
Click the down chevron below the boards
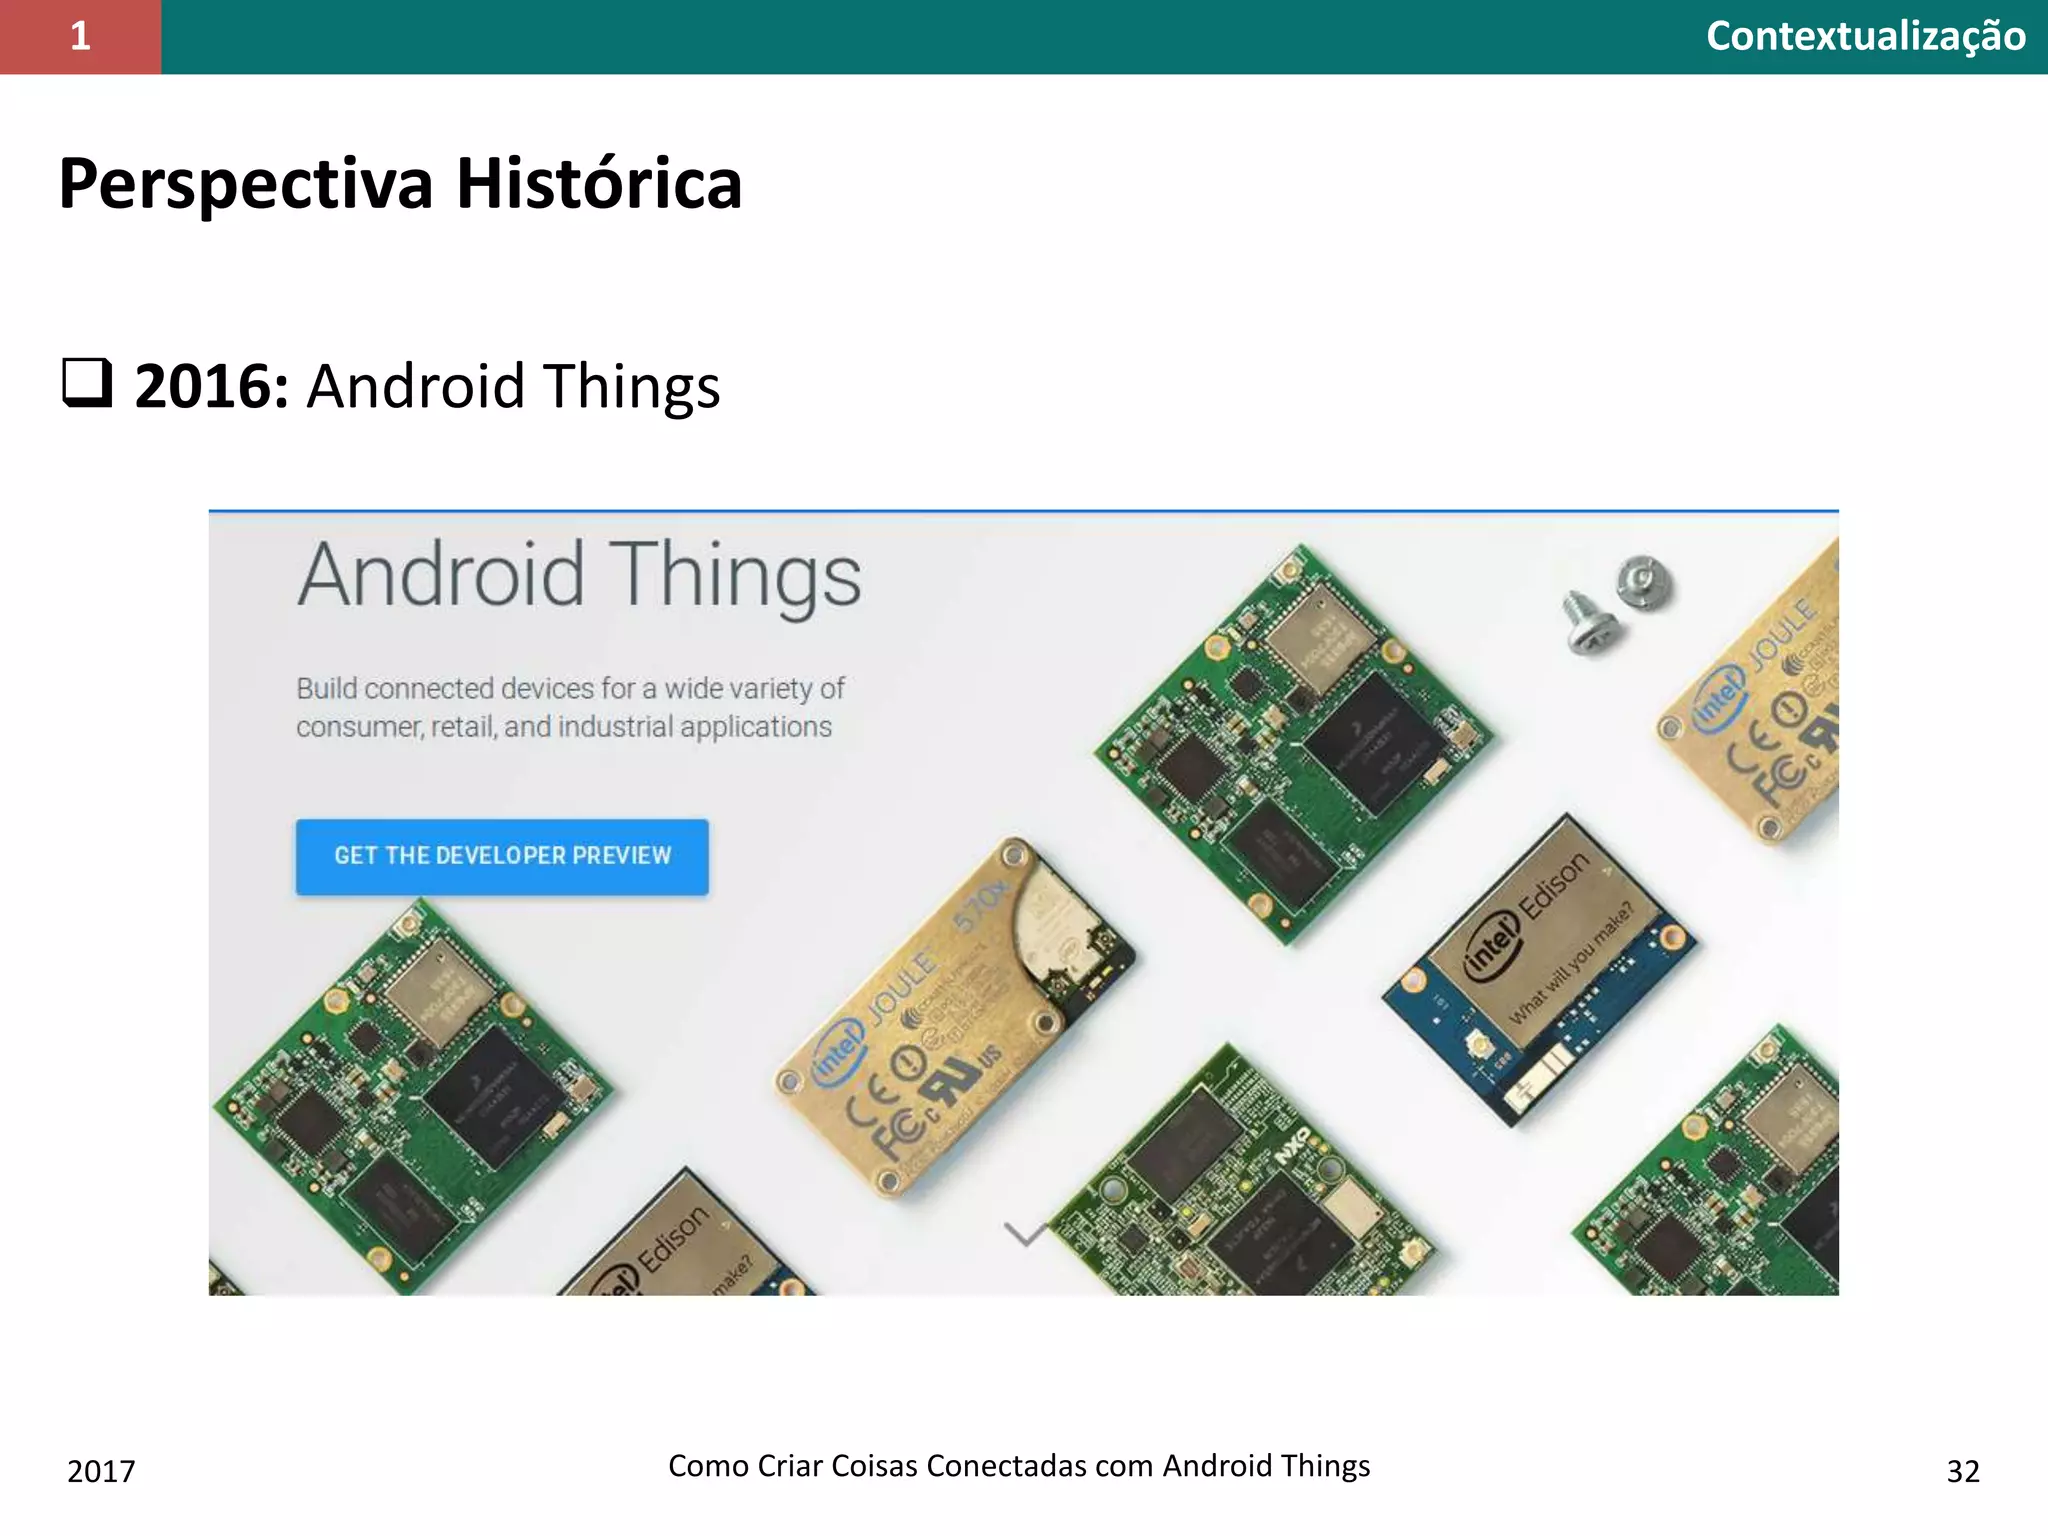click(1026, 1234)
